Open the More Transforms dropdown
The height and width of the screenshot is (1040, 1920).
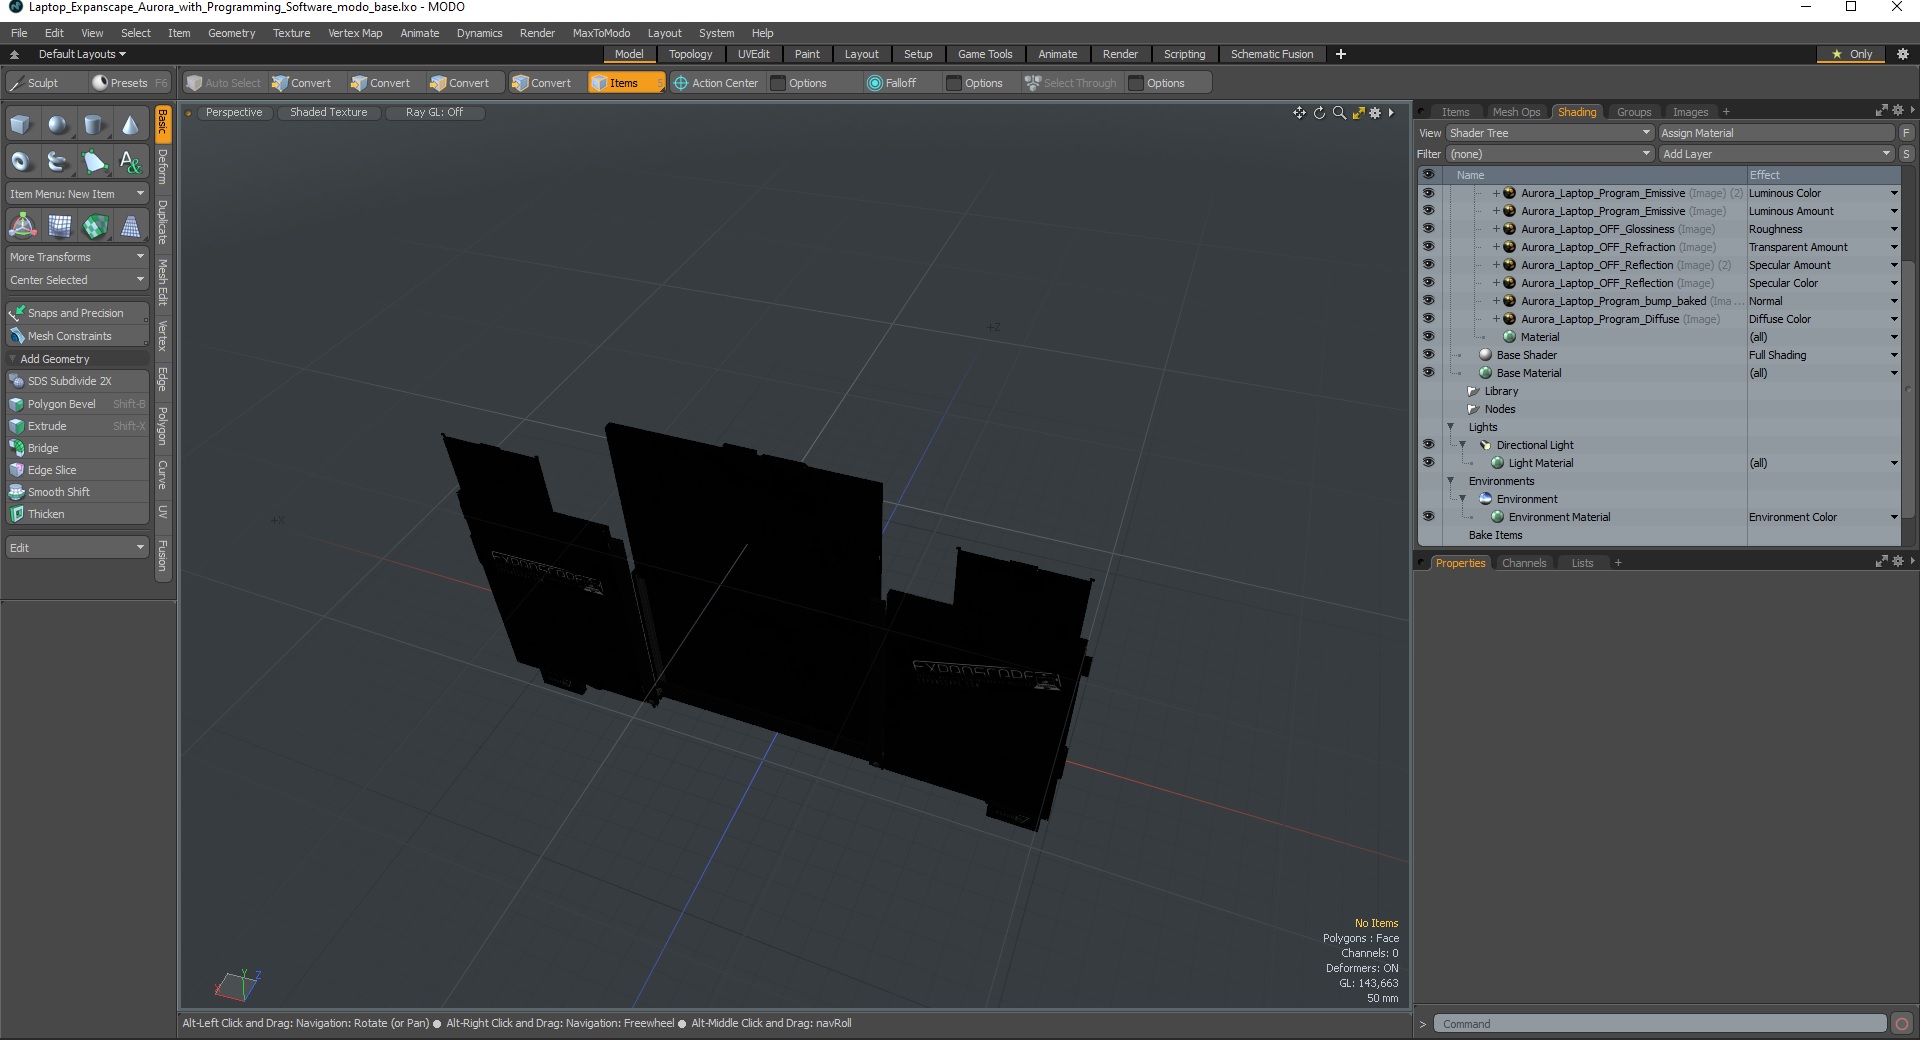point(77,257)
